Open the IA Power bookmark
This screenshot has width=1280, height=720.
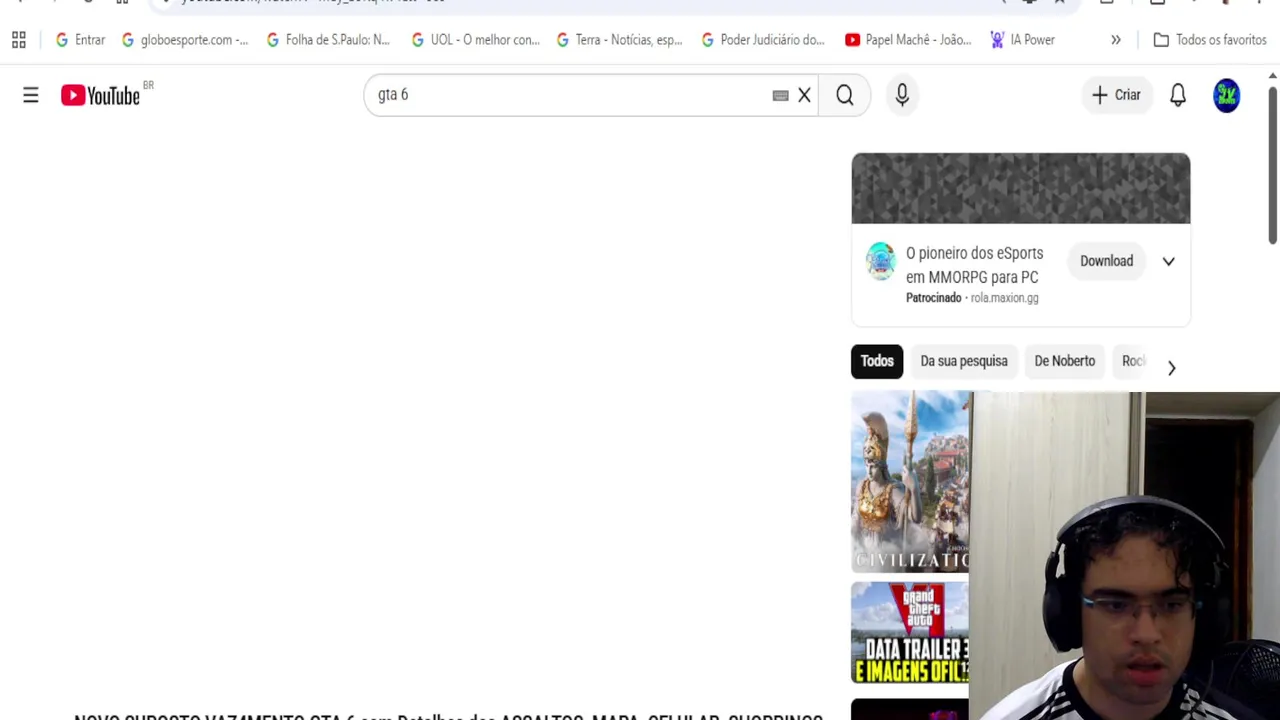pyautogui.click(x=1023, y=40)
